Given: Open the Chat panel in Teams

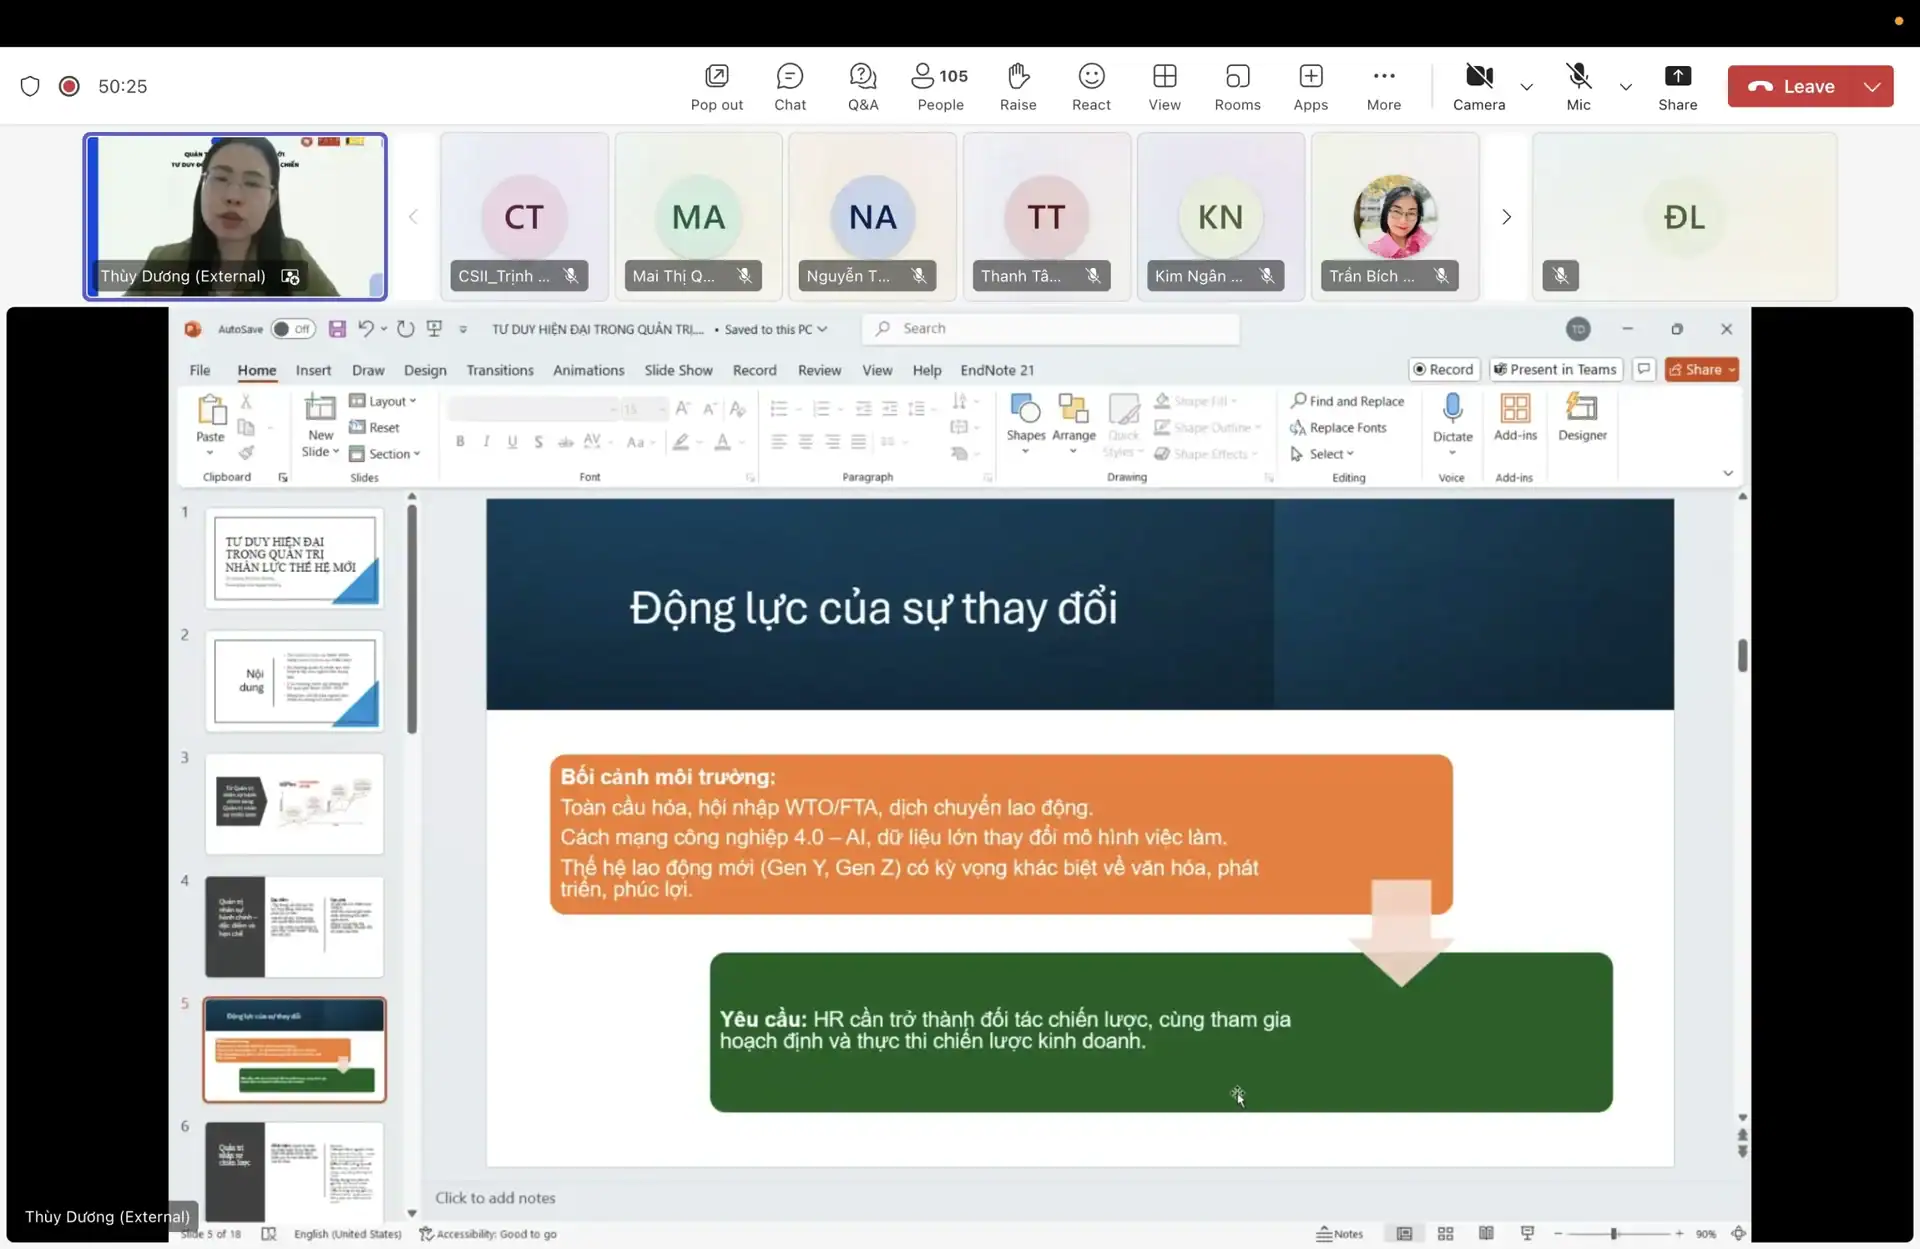Looking at the screenshot, I should (x=789, y=87).
